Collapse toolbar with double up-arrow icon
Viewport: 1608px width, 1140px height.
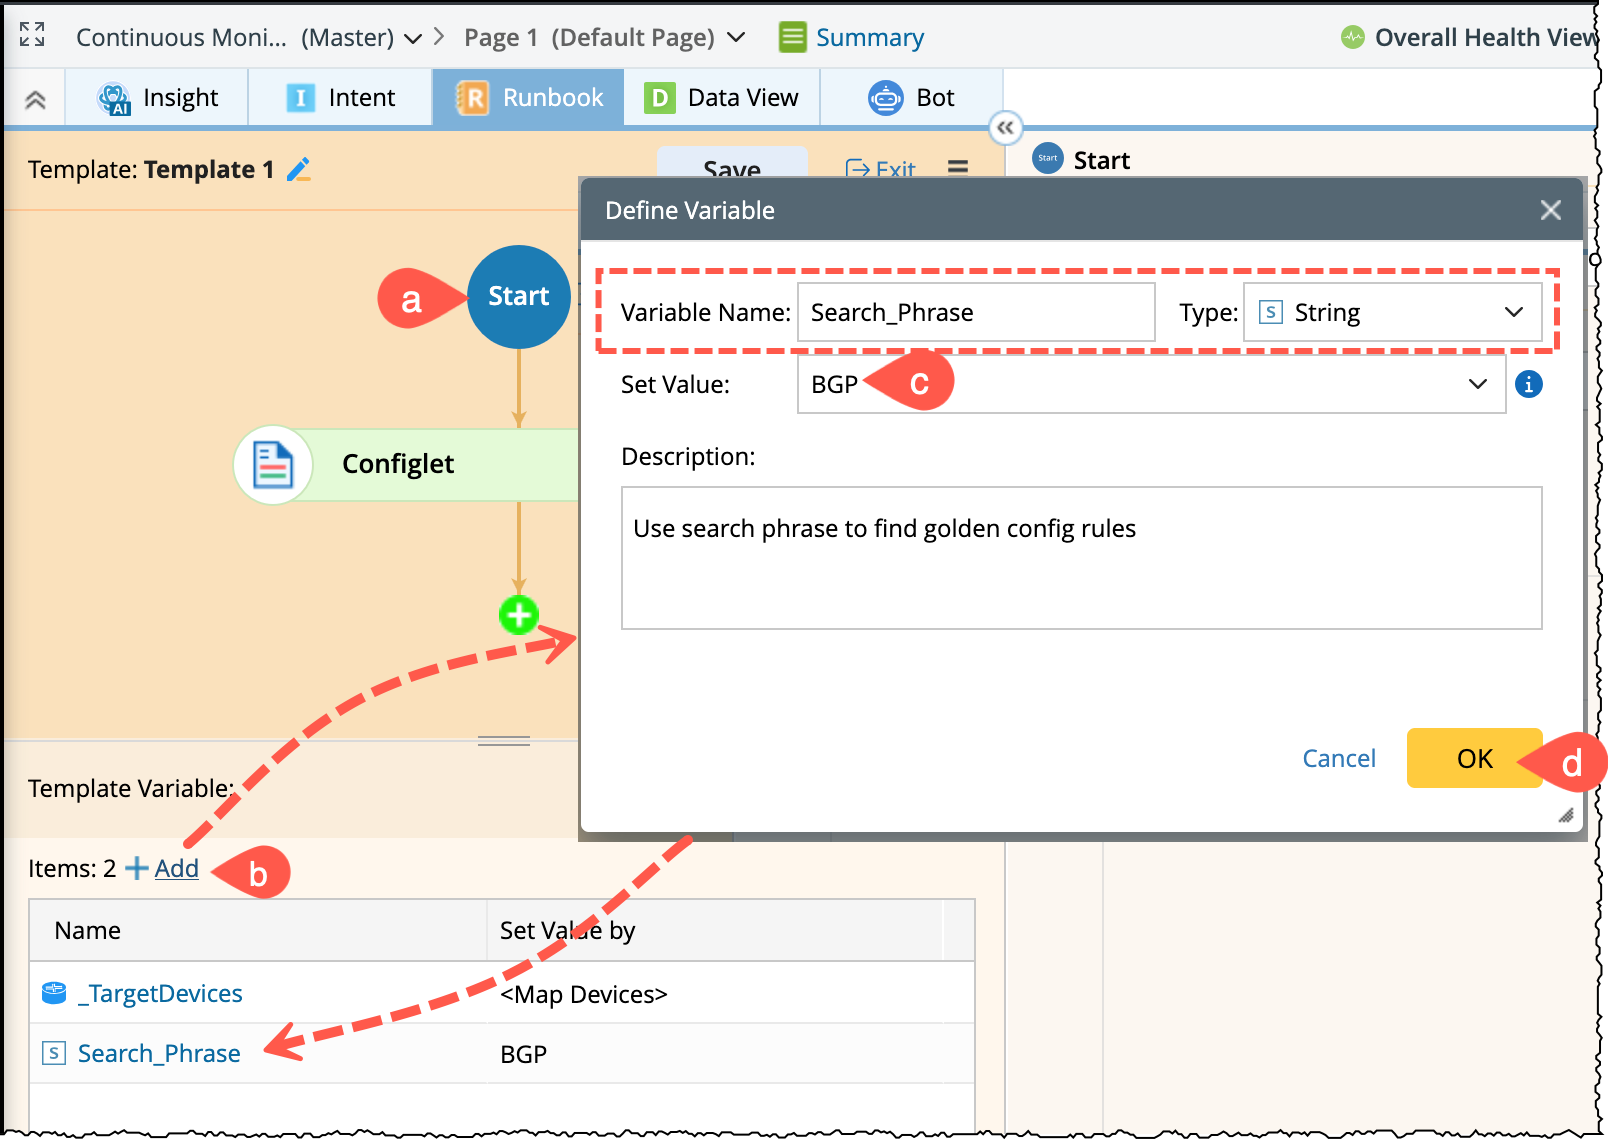point(35,99)
